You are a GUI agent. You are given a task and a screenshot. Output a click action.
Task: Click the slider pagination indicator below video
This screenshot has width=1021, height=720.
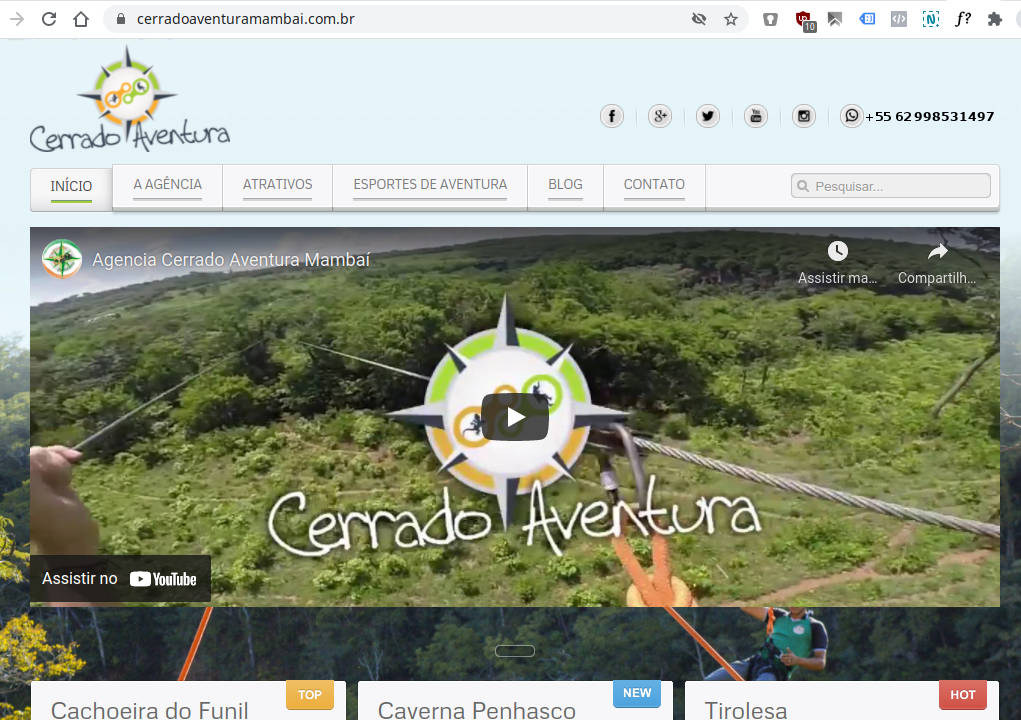pyautogui.click(x=514, y=651)
